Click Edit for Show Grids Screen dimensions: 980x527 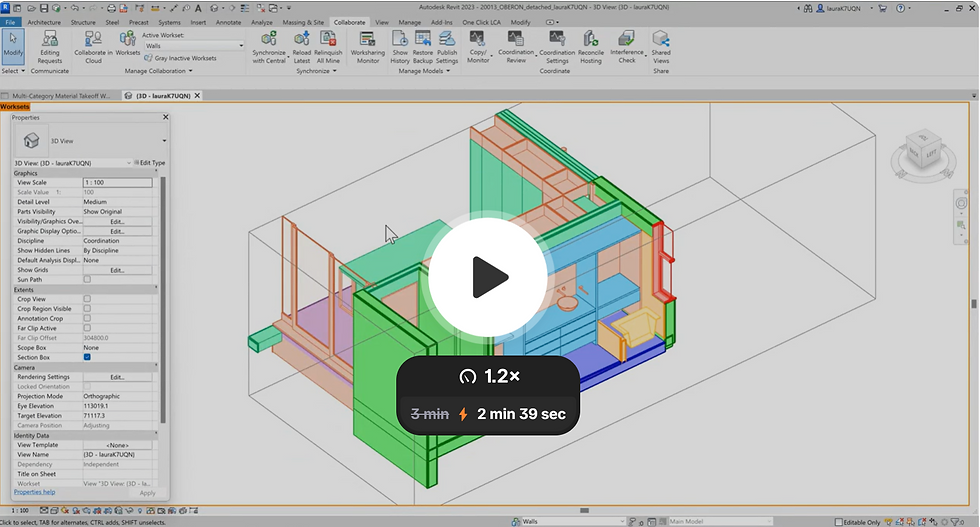pos(118,270)
